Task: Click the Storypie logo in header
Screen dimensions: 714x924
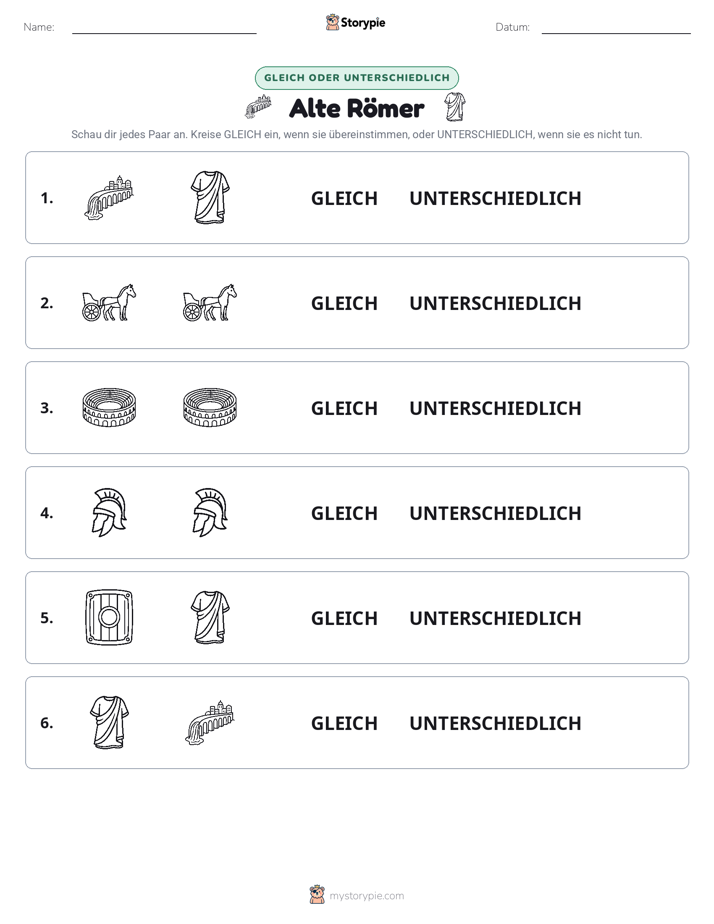Action: click(355, 22)
